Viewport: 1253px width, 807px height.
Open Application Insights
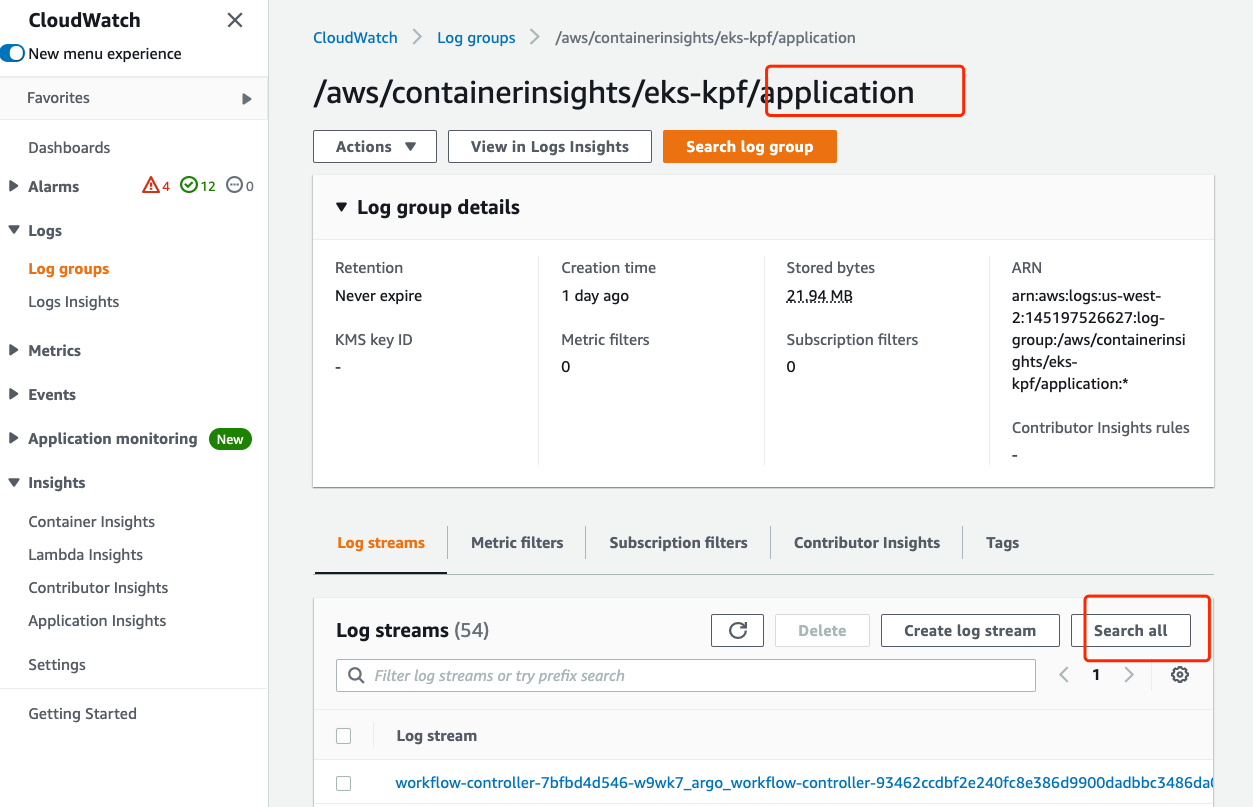coord(97,620)
